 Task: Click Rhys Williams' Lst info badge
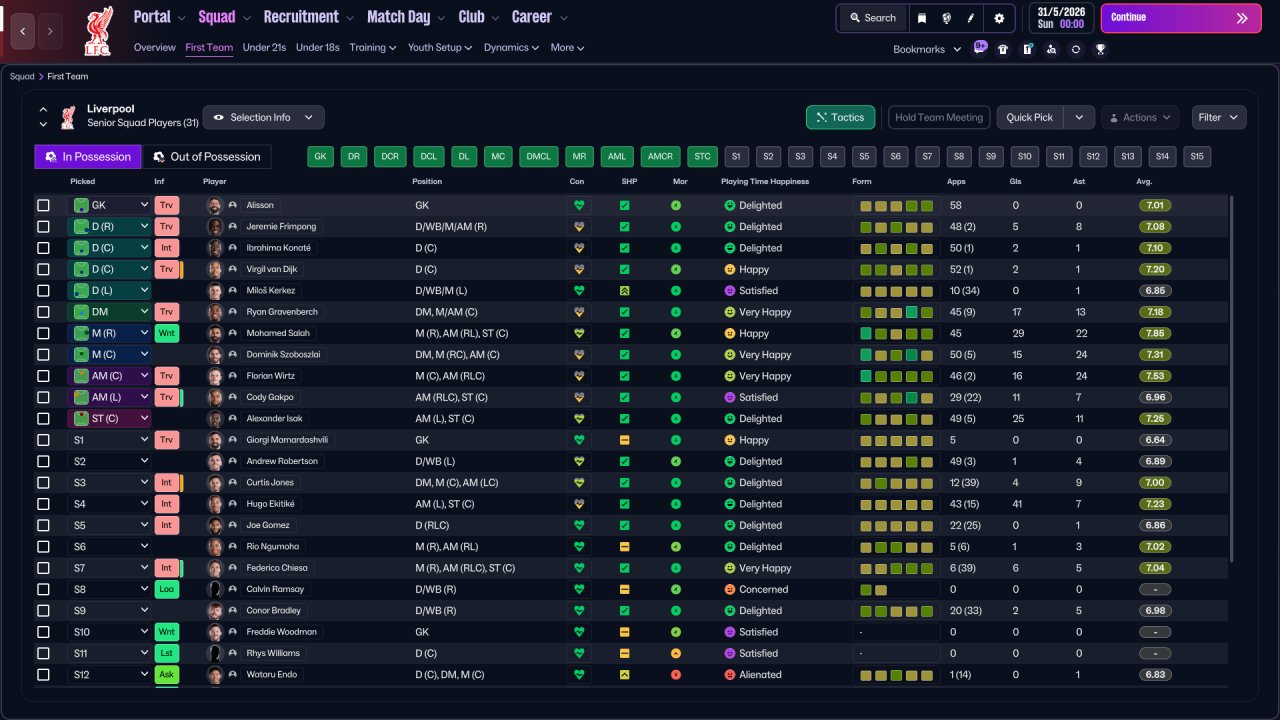(x=167, y=653)
